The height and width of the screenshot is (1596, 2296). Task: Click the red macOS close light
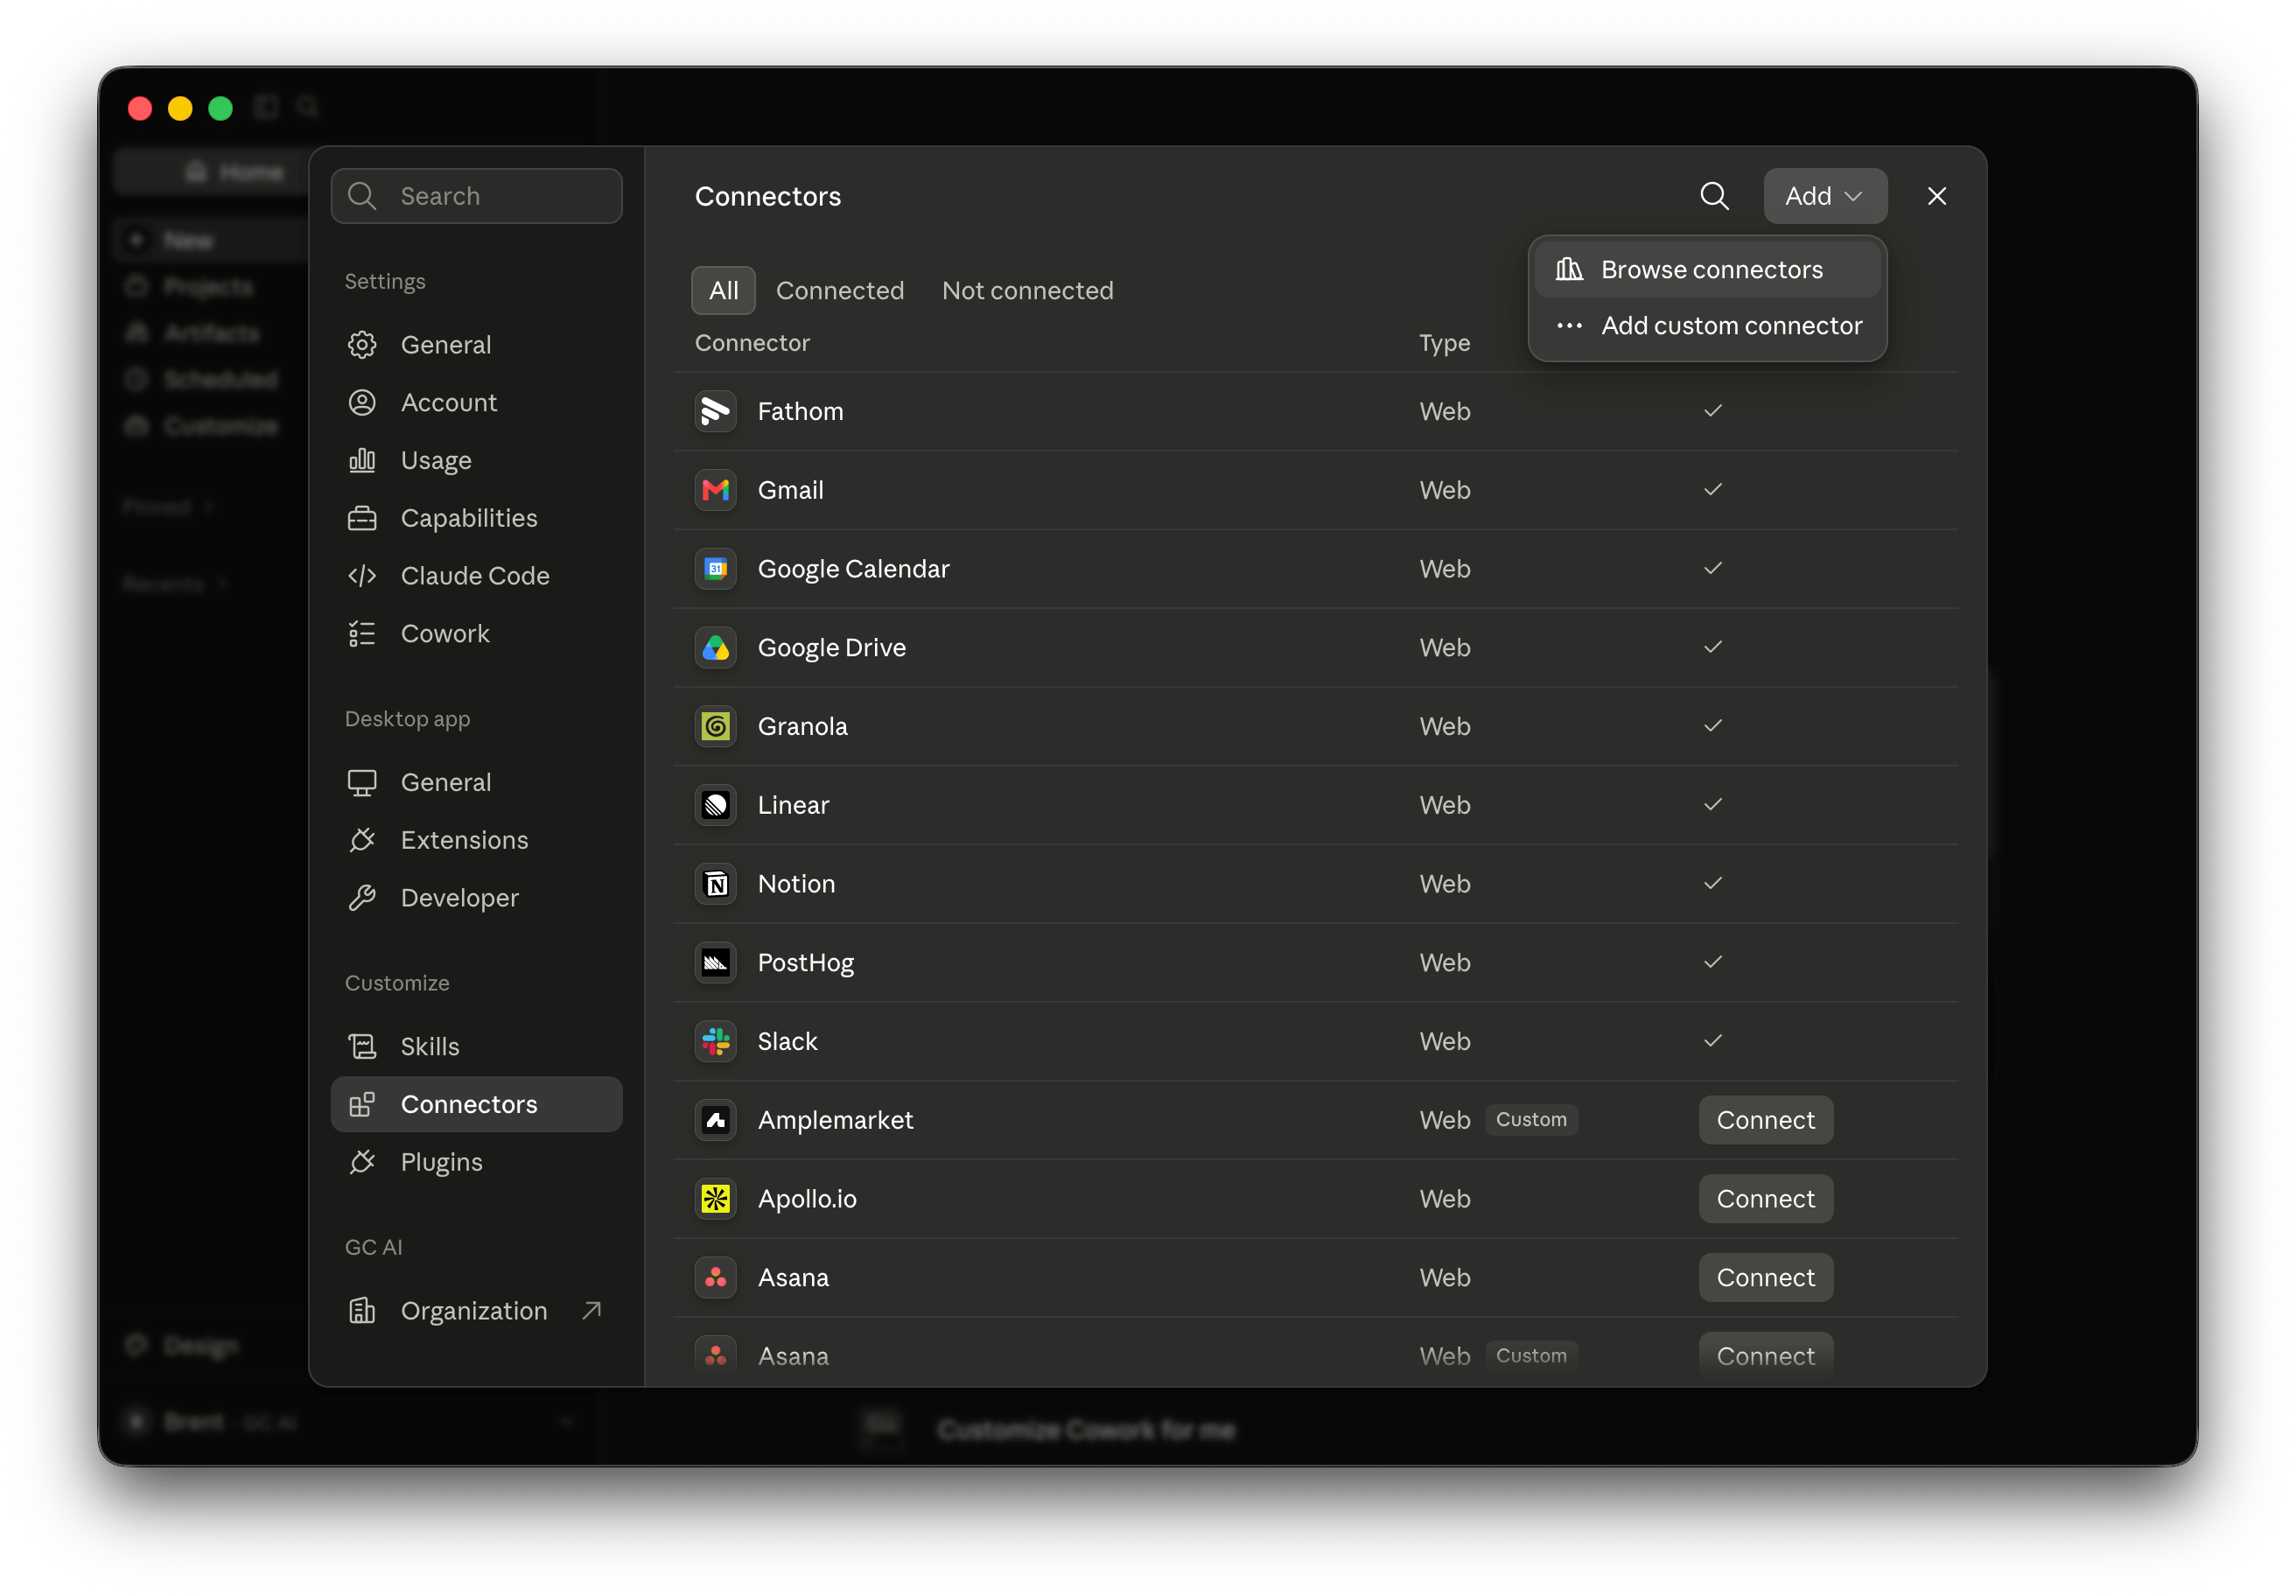[x=140, y=108]
